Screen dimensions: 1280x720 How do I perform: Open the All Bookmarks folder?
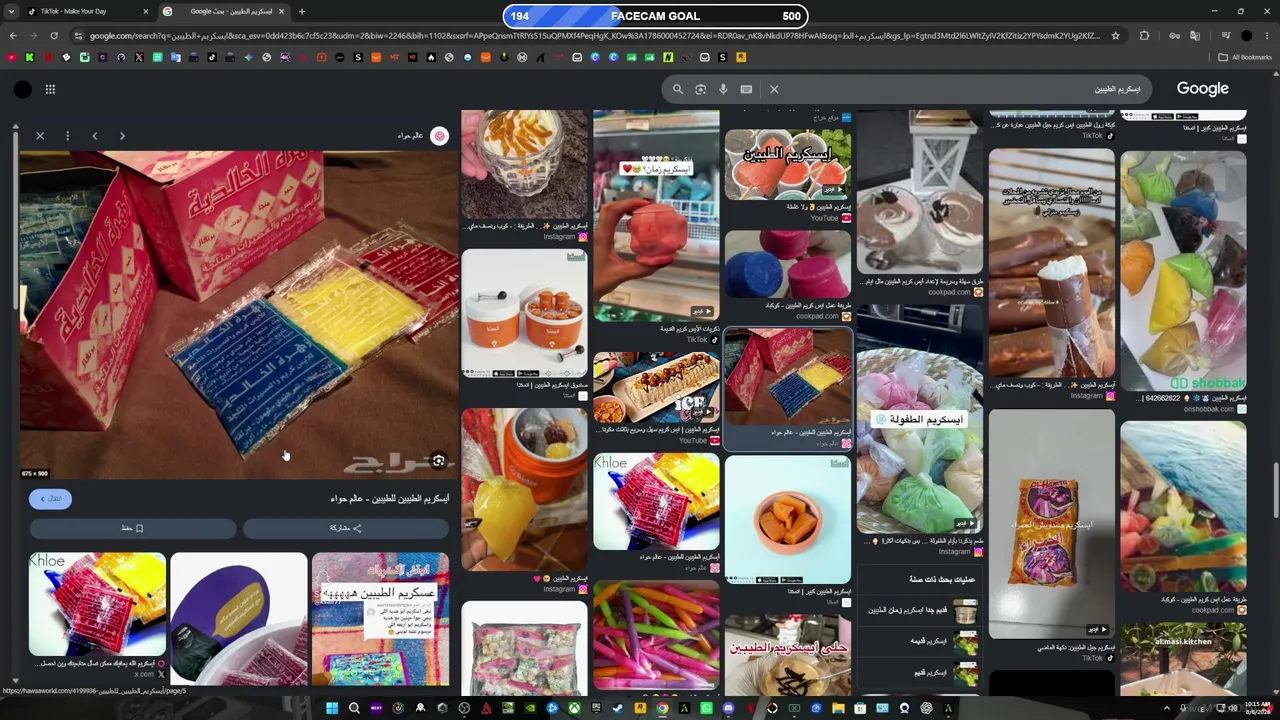[x=1245, y=57]
